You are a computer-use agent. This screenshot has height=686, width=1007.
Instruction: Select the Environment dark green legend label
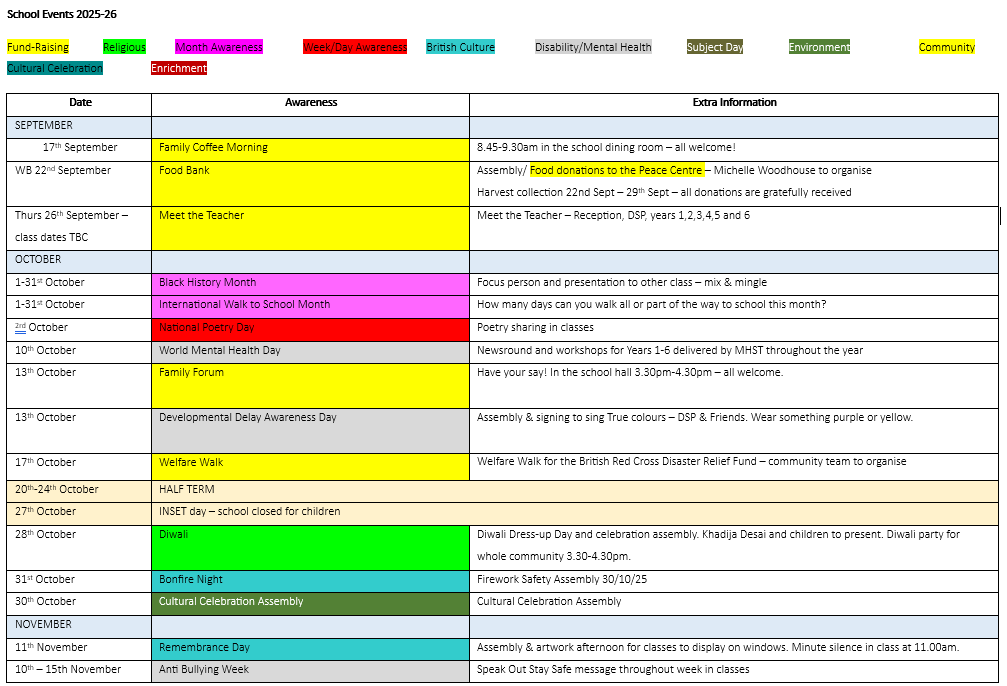click(x=819, y=47)
